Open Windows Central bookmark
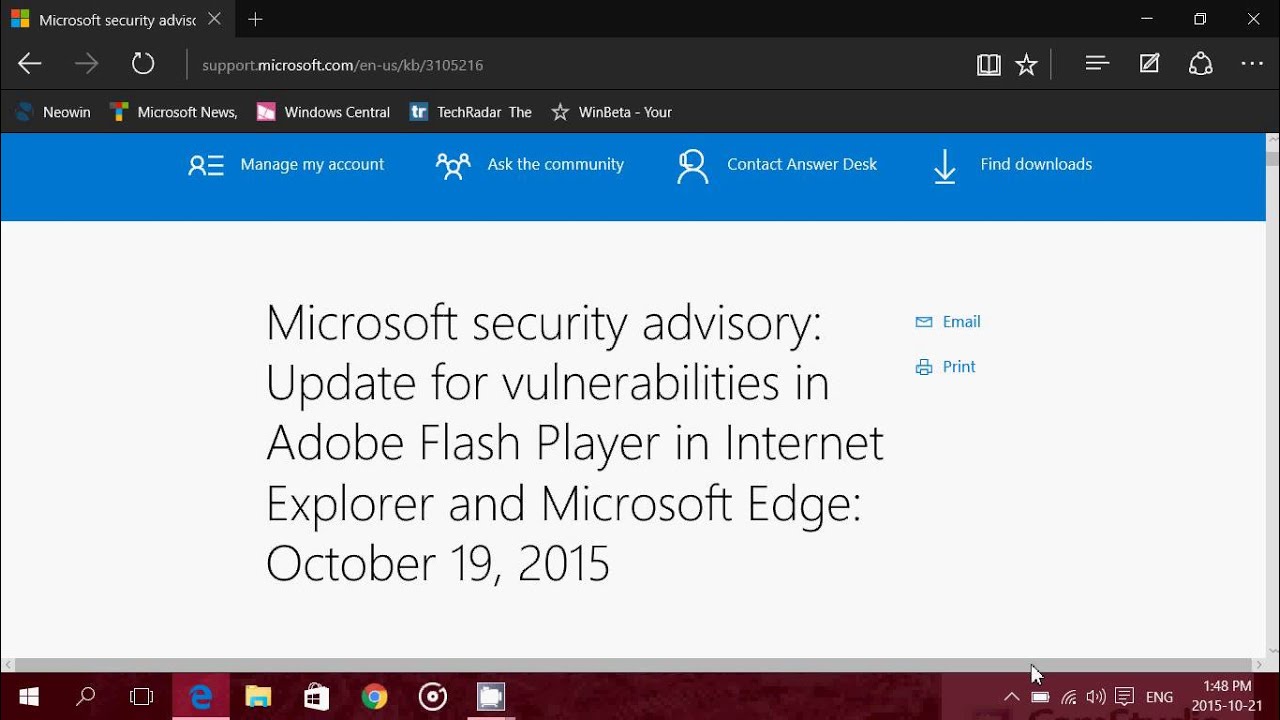 coord(323,112)
